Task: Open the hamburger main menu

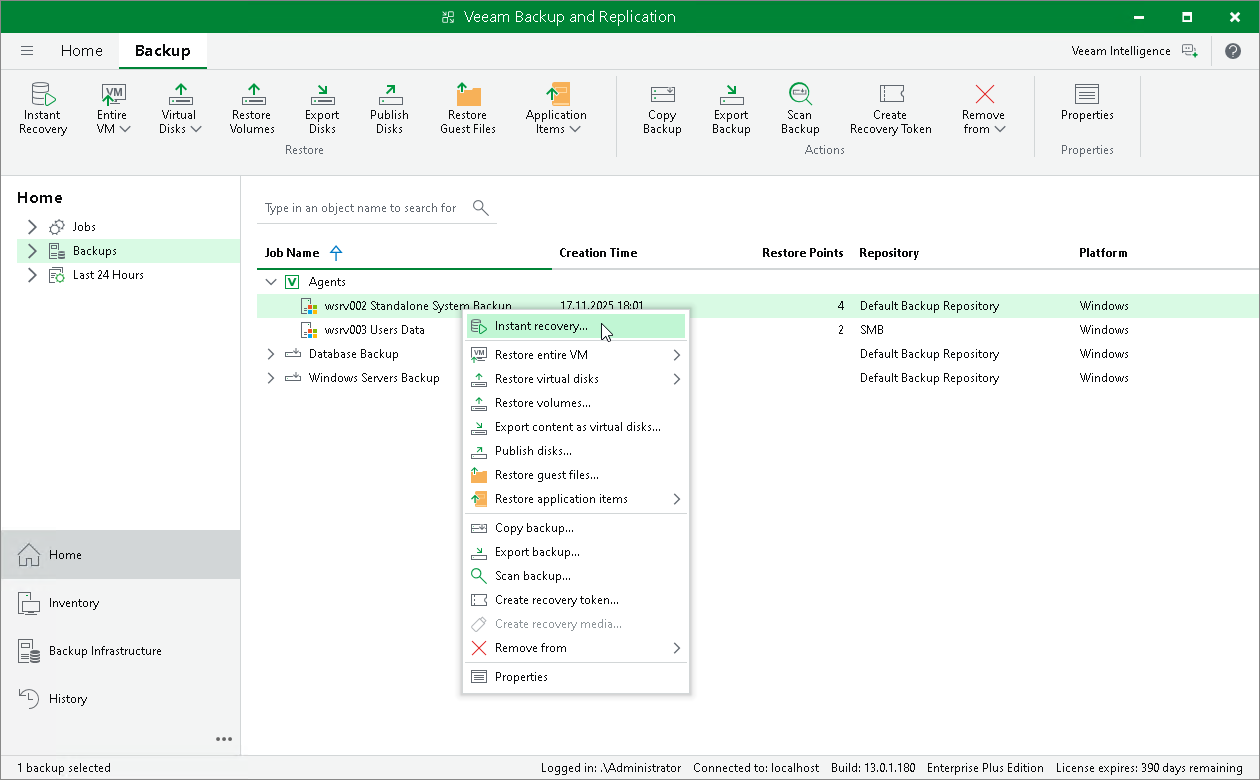Action: 27,51
